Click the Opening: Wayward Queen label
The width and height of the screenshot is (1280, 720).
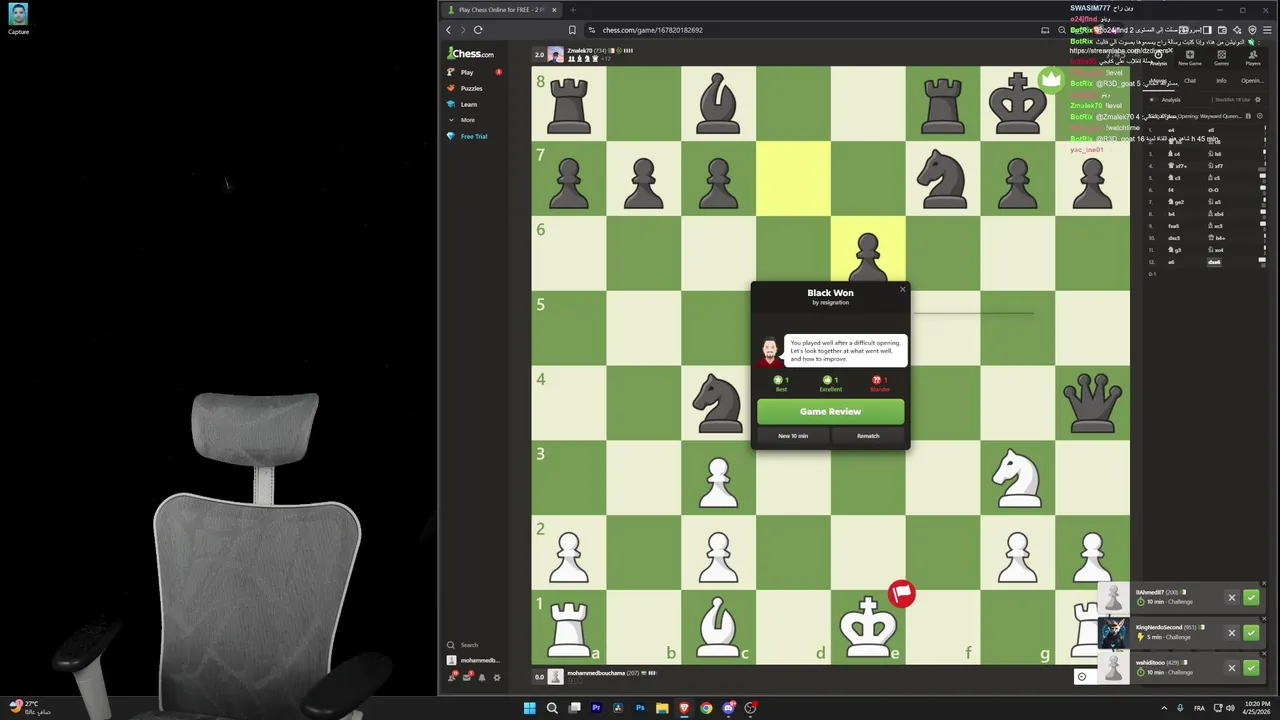[1210, 116]
